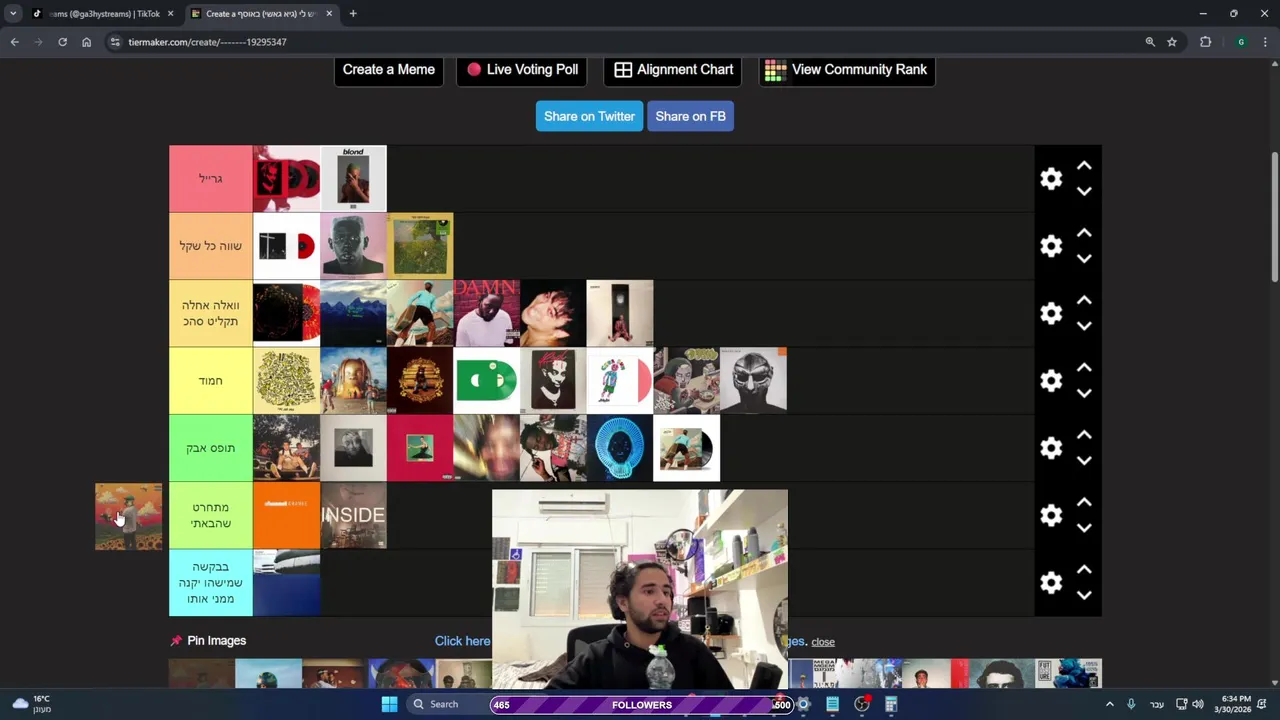Close the tiermaker Create a tab
This screenshot has height=720, width=1280.
329,13
